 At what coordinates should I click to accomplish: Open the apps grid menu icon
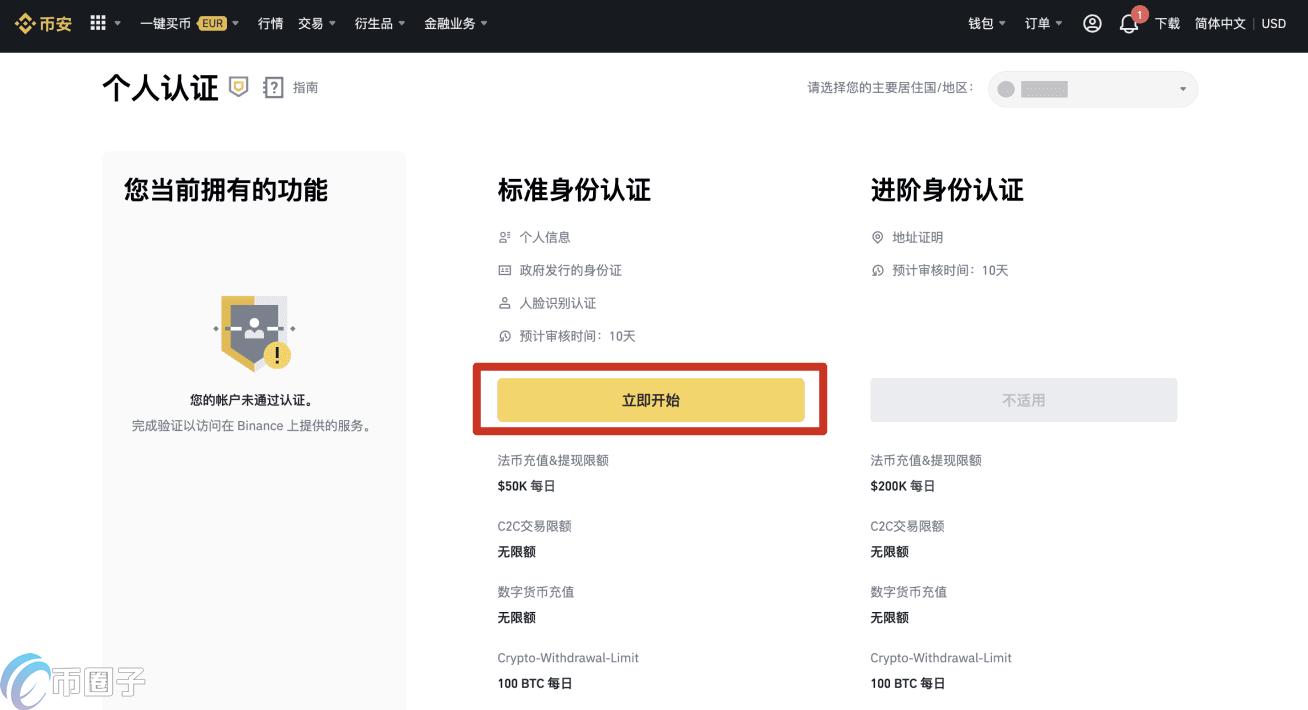[97, 23]
